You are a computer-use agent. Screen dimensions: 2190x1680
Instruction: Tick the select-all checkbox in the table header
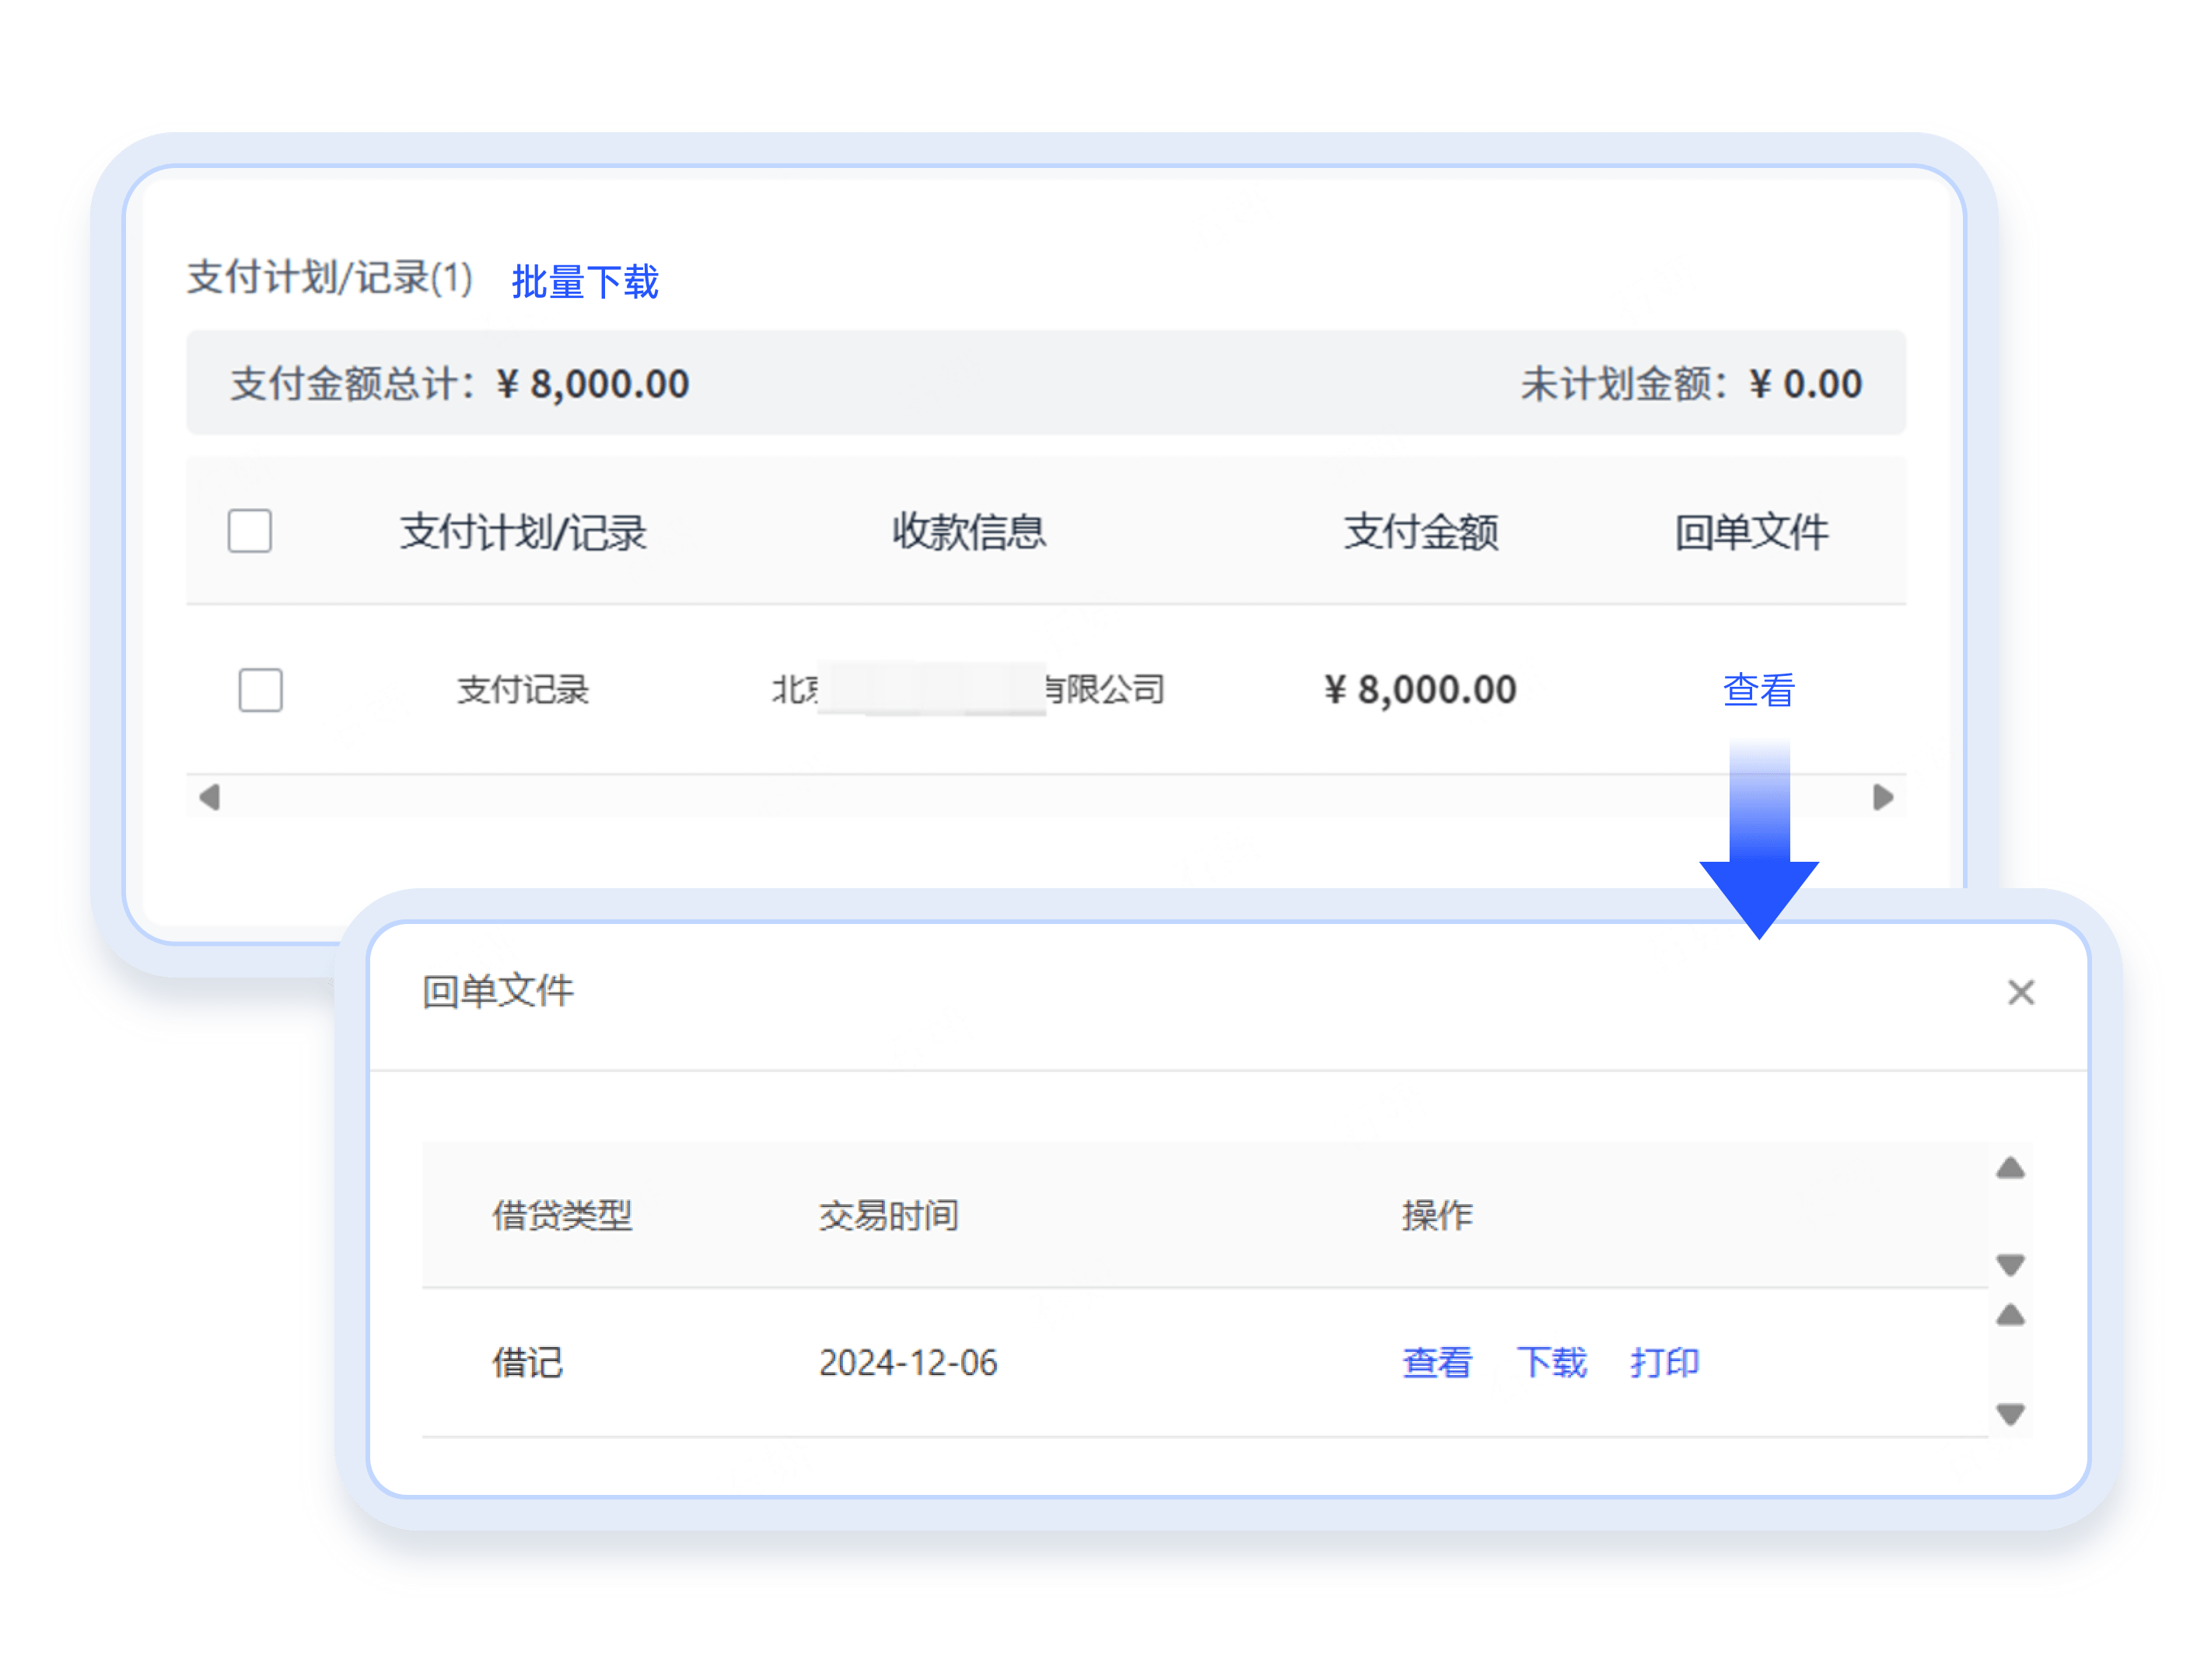point(250,531)
